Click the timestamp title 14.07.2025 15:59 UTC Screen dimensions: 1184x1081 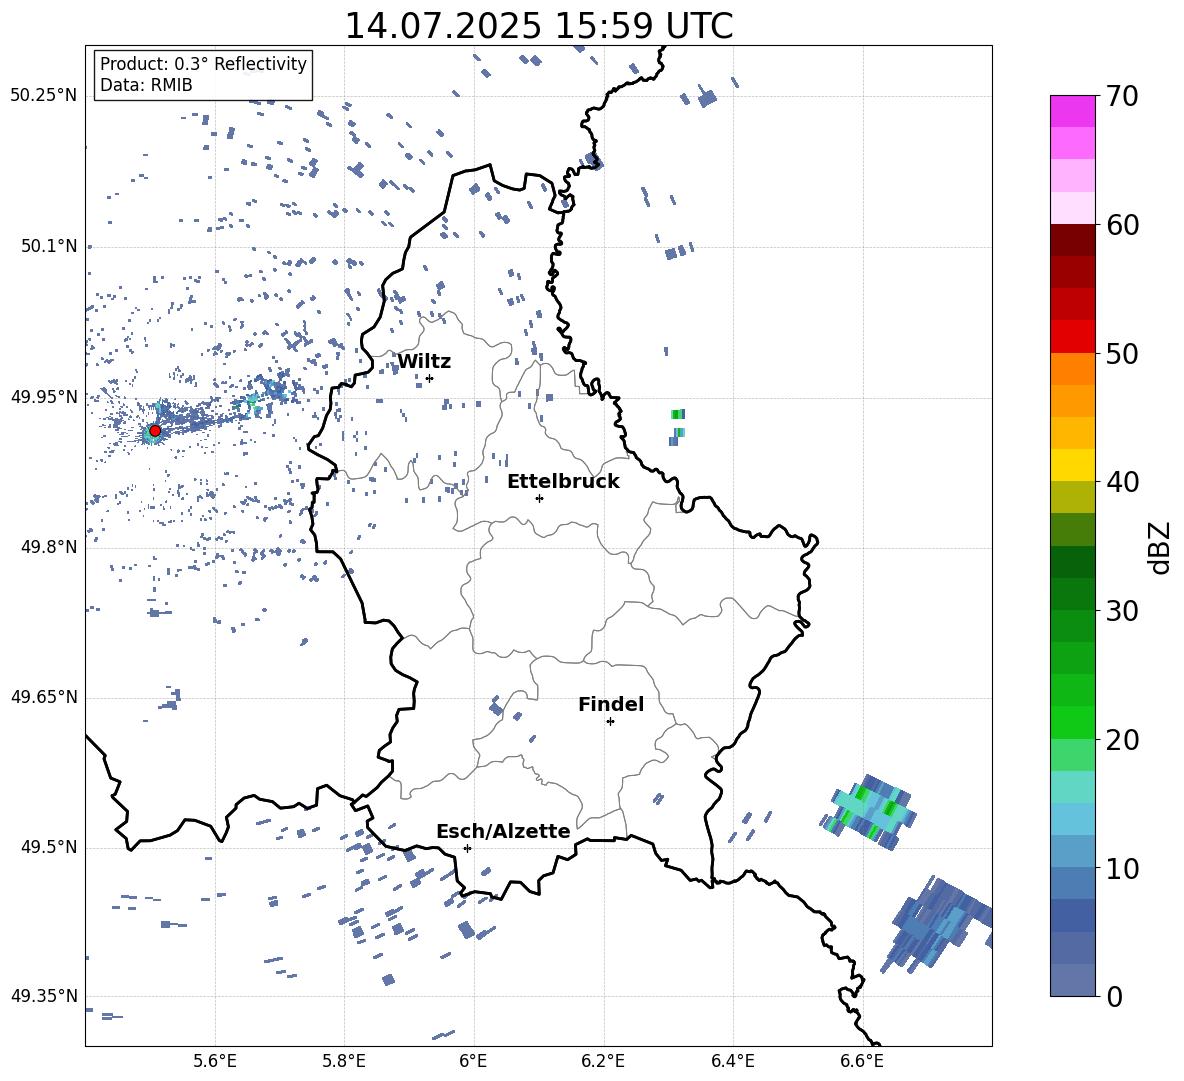[x=539, y=26]
